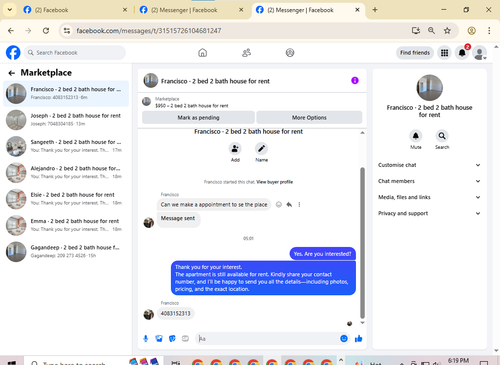The image size is (500, 365).
Task: Expand Media, files and links section
Action: click(x=429, y=197)
